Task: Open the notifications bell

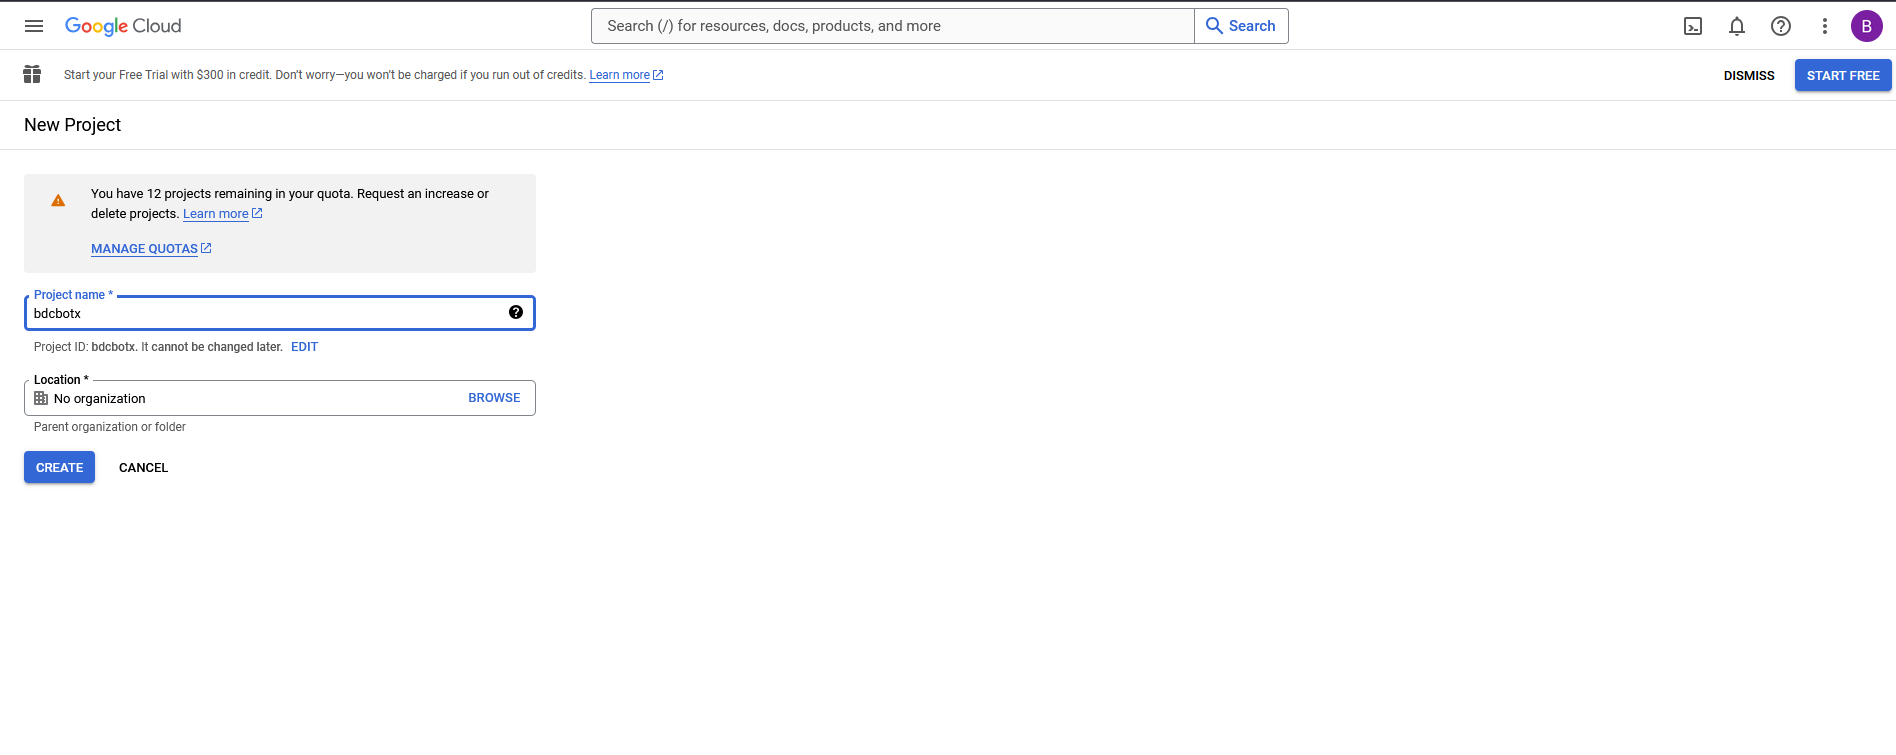Action: 1737,26
